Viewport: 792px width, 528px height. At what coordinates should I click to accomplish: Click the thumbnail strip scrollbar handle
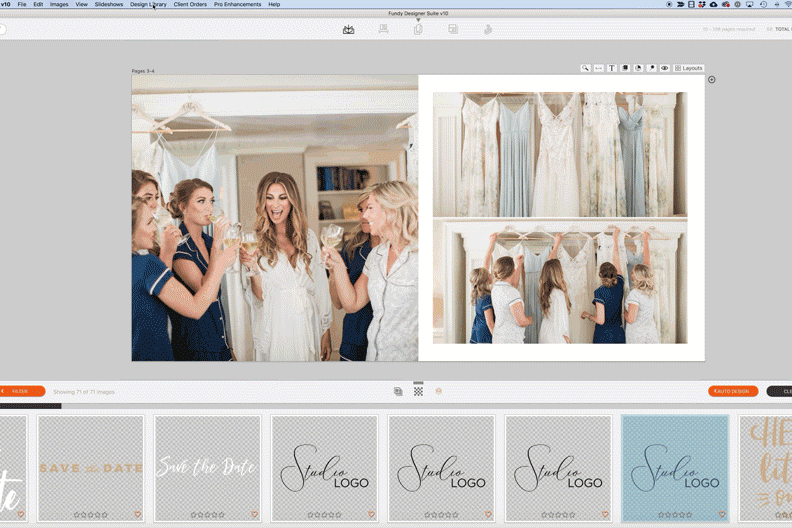coord(30,406)
